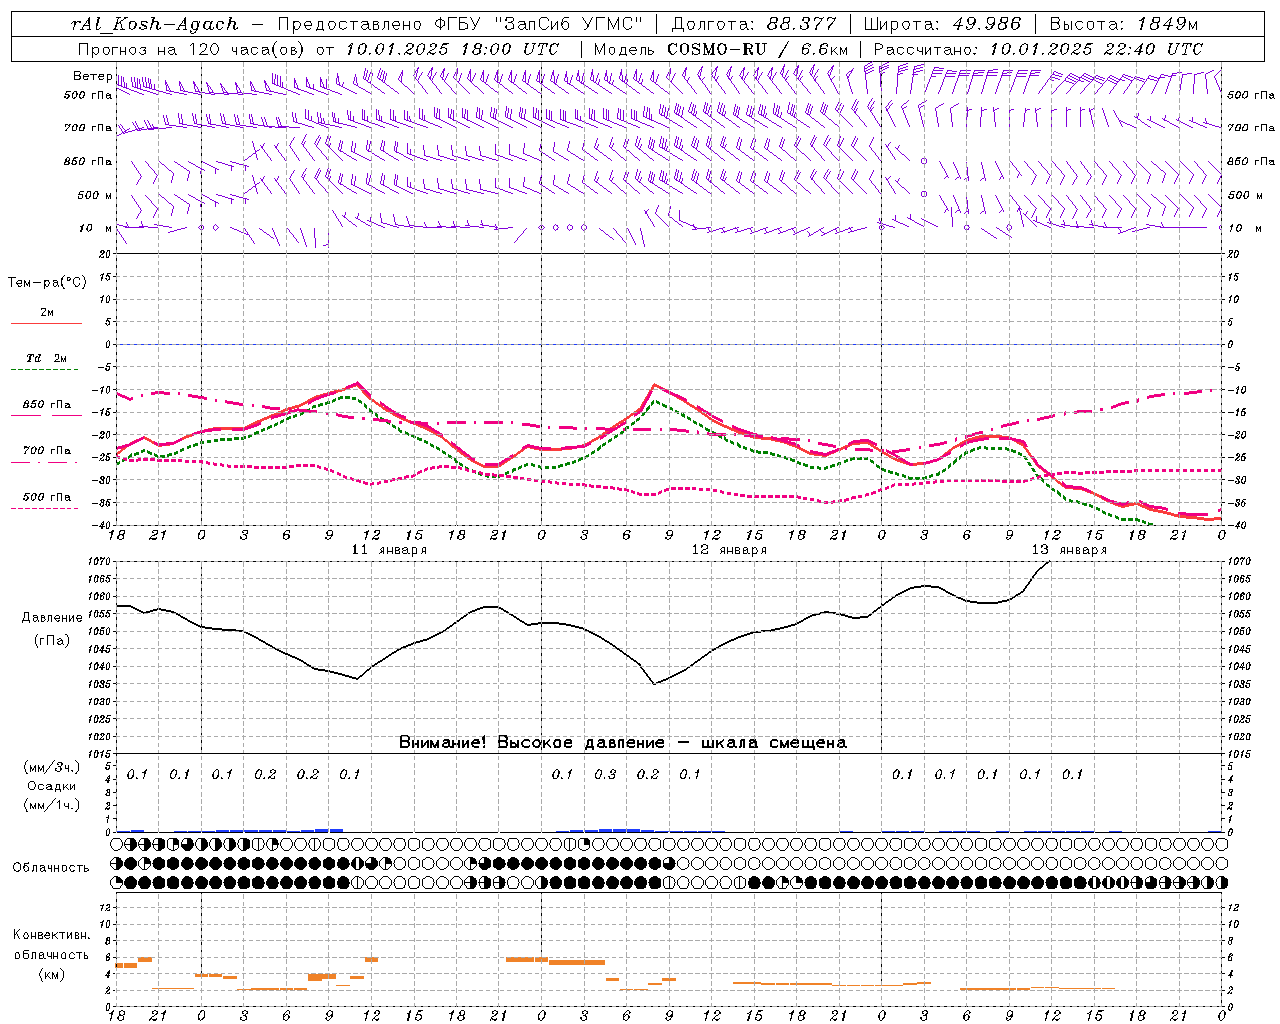Click the Тем-ра(°C) temperature axis label

[x=47, y=283]
